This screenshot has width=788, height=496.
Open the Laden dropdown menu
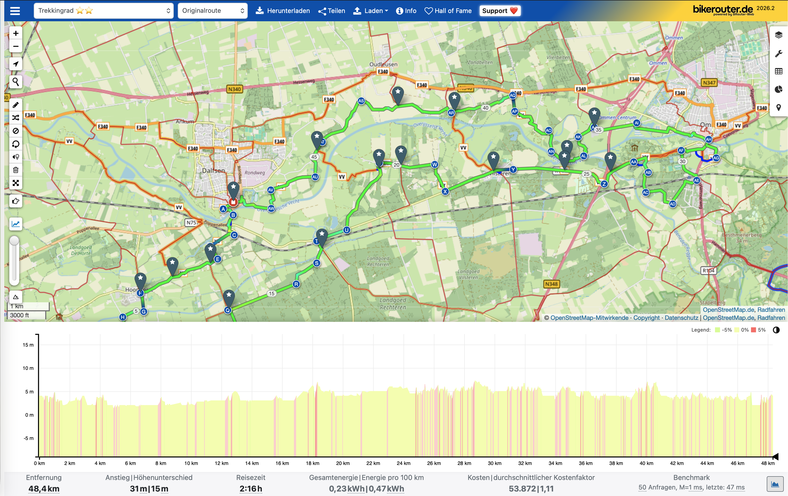pos(370,10)
